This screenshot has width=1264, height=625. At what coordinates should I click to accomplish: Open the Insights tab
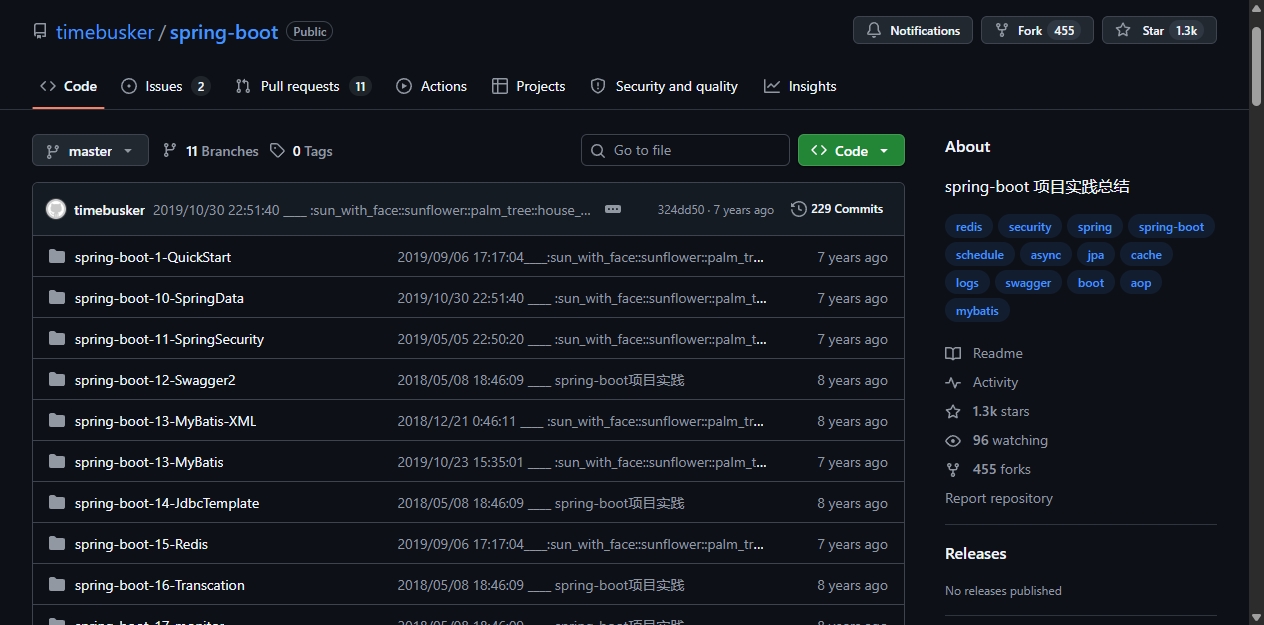(800, 86)
